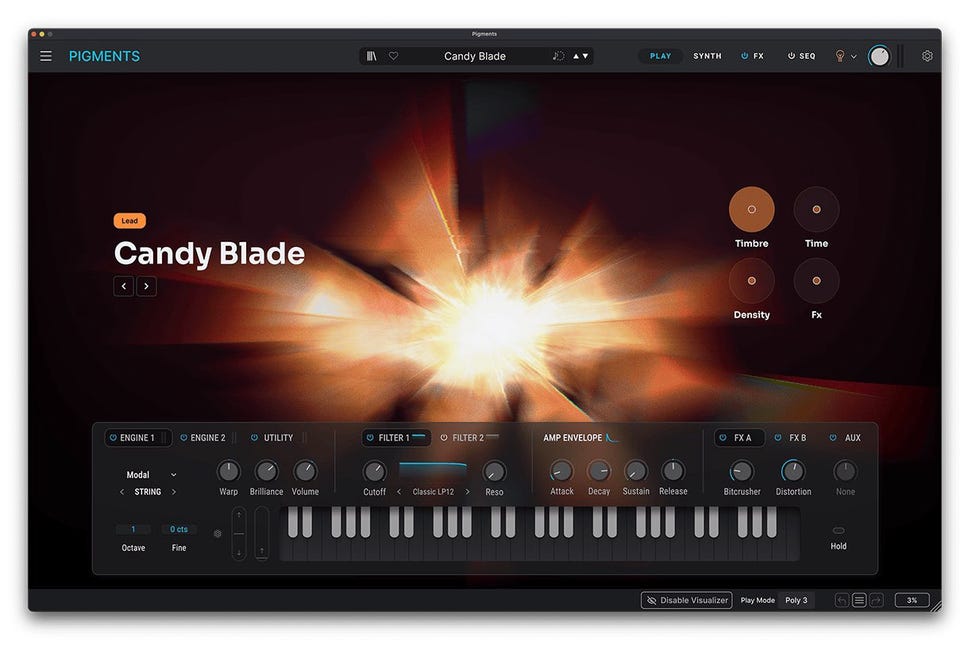
Task: Click the Bitcrusher knob
Action: pos(741,471)
